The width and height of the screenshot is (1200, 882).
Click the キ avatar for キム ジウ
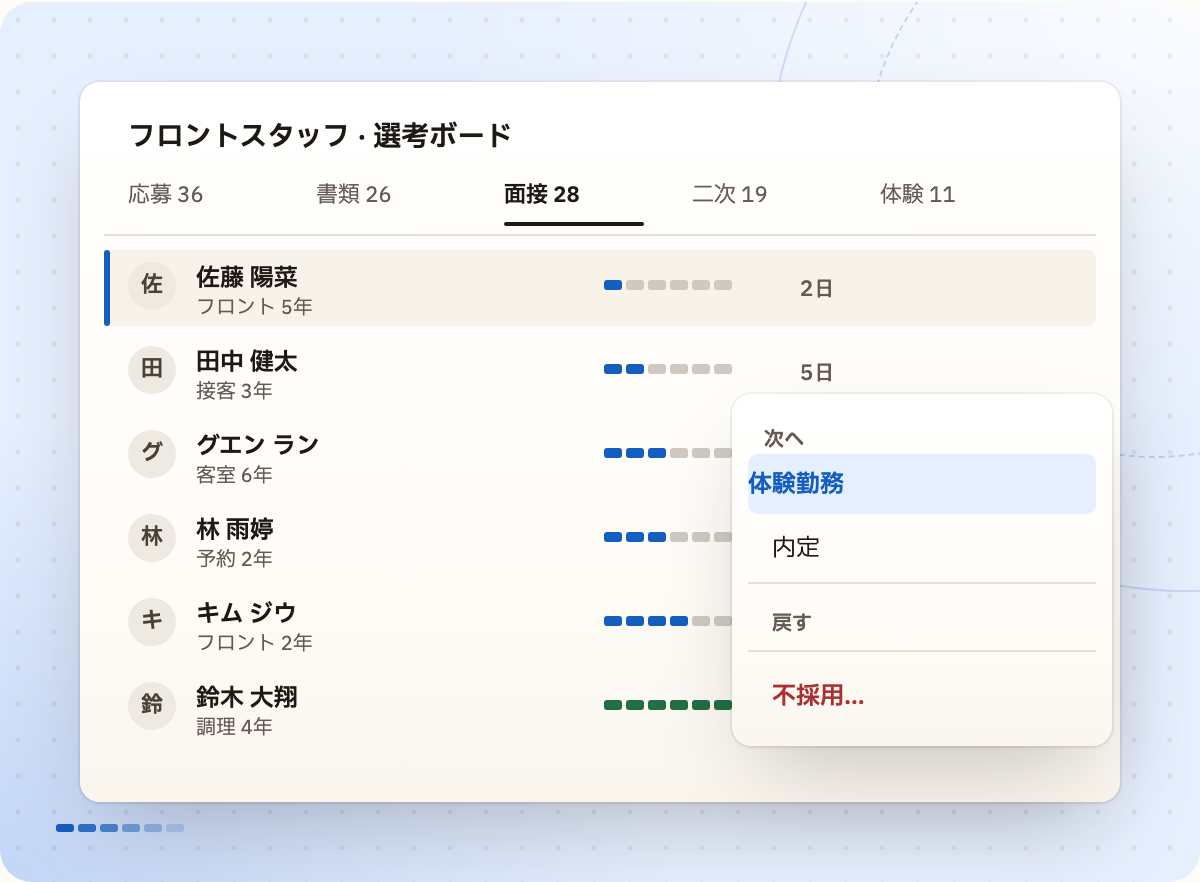[x=152, y=622]
